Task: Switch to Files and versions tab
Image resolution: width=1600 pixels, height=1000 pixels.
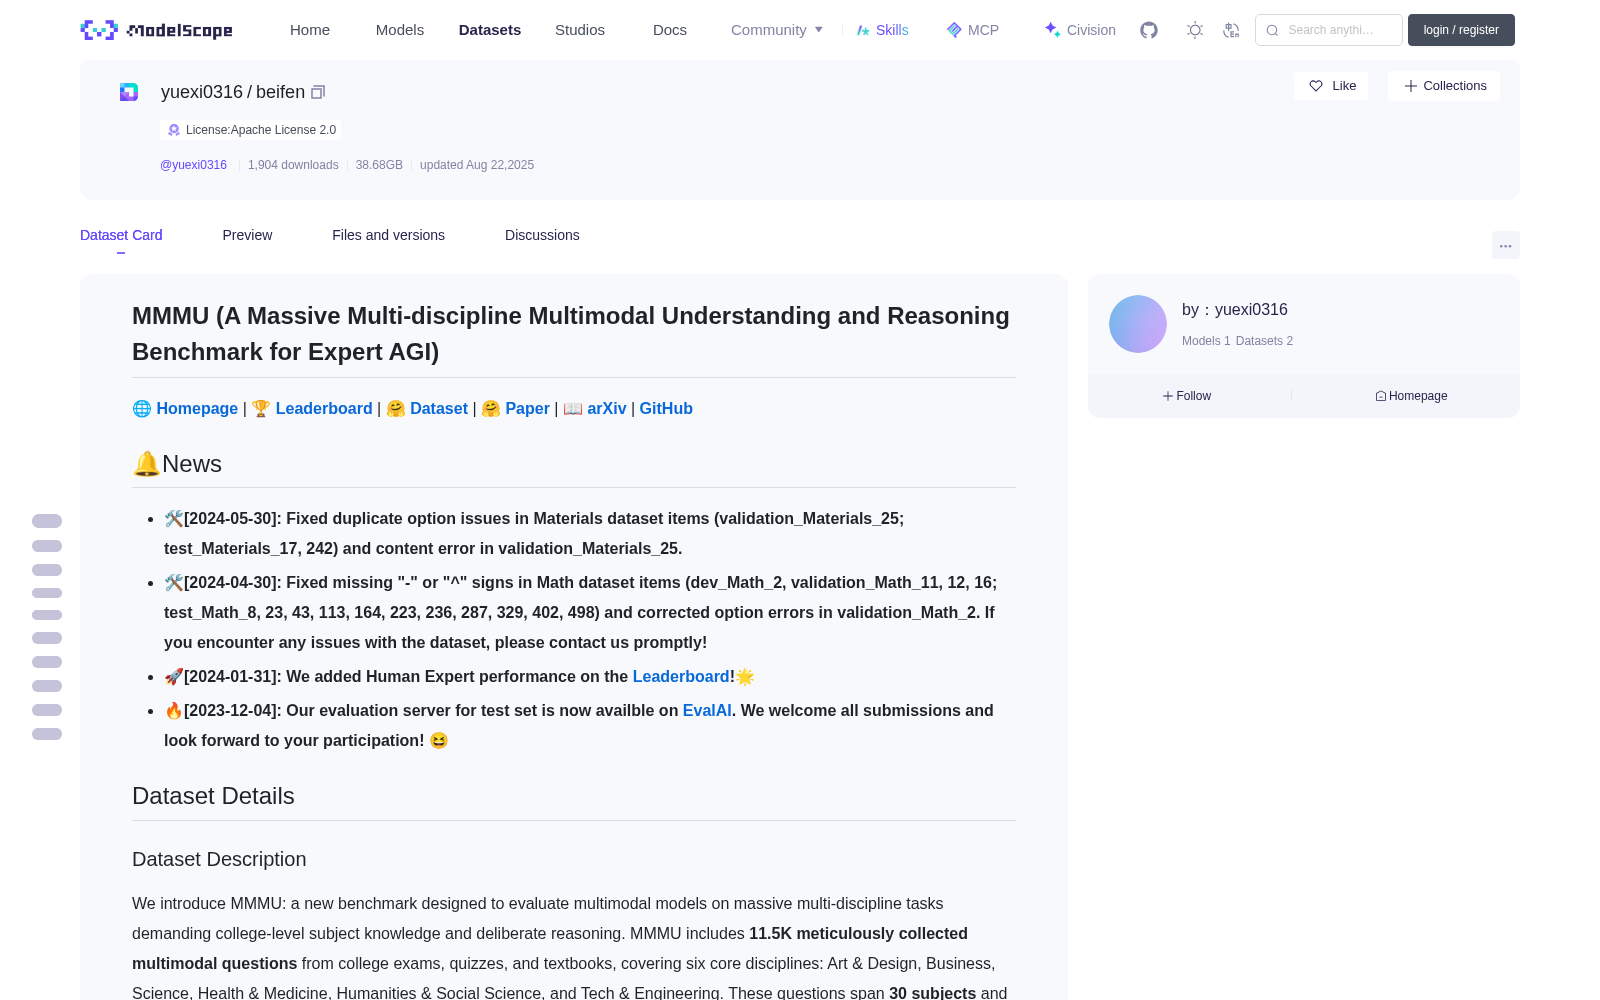Action: coord(388,235)
